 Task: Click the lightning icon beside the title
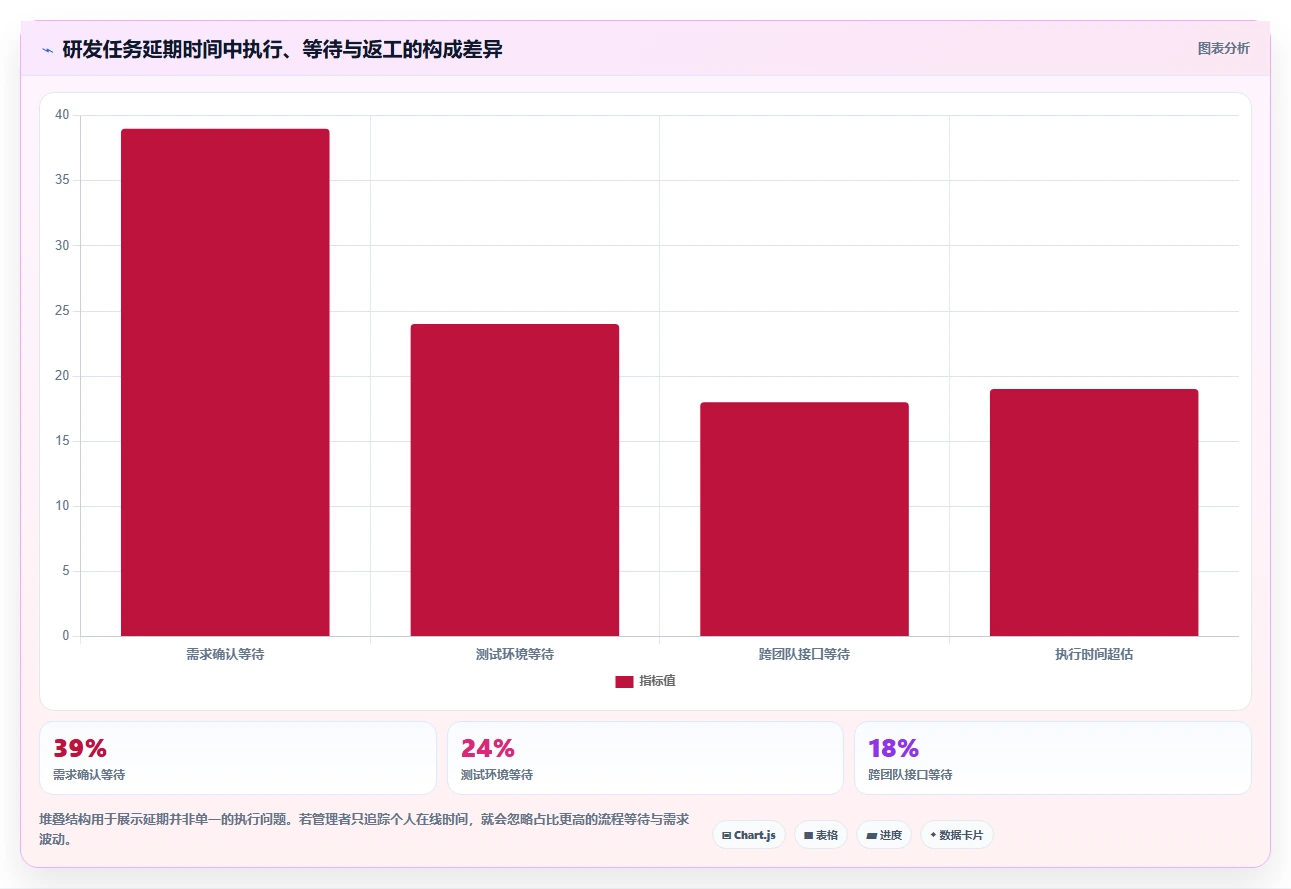pos(47,50)
